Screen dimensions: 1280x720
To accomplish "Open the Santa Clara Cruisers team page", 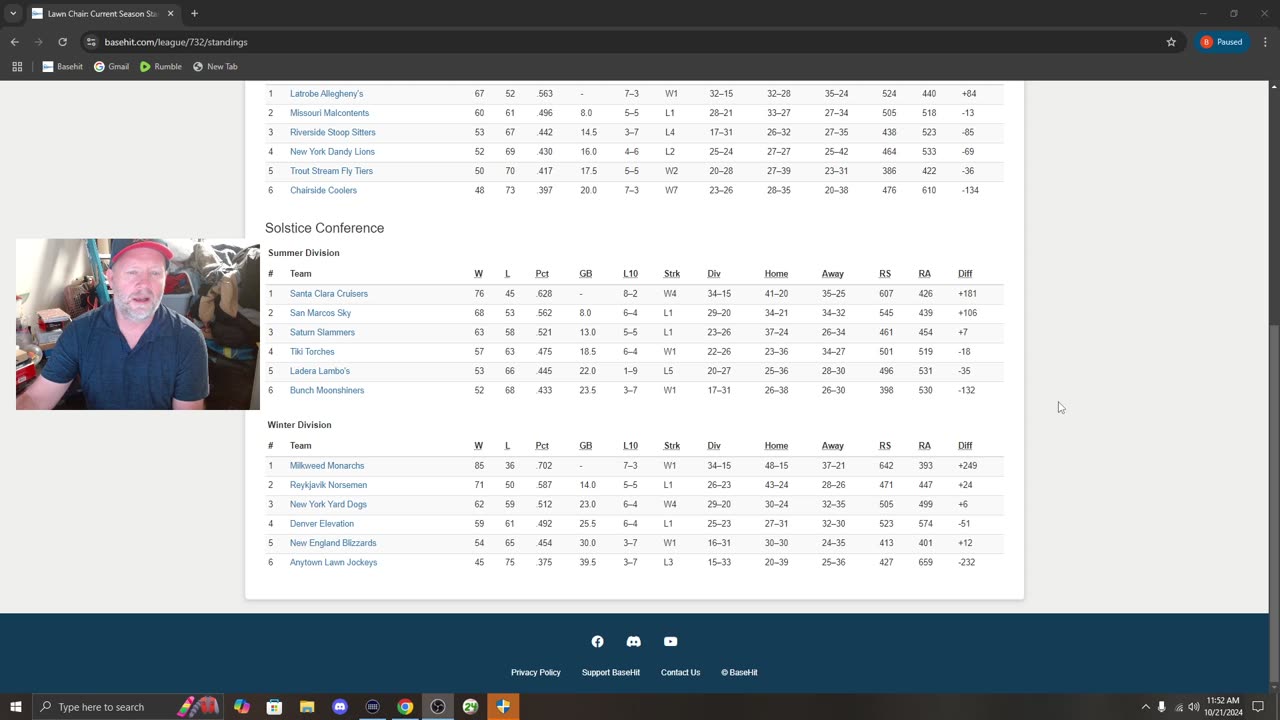I will pyautogui.click(x=329, y=294).
